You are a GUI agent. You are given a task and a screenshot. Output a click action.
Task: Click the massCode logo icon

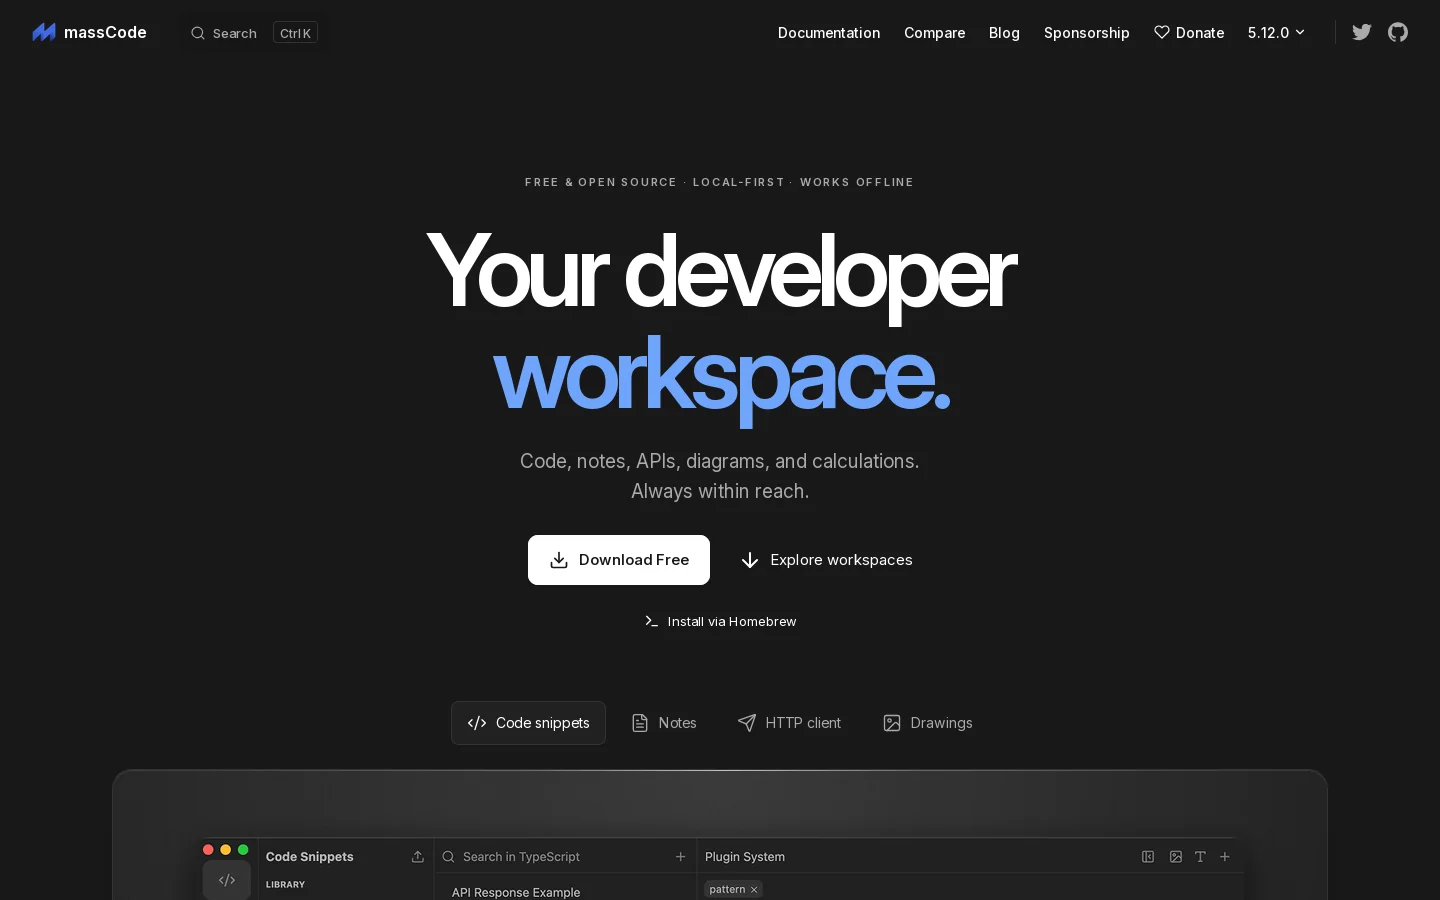click(44, 32)
